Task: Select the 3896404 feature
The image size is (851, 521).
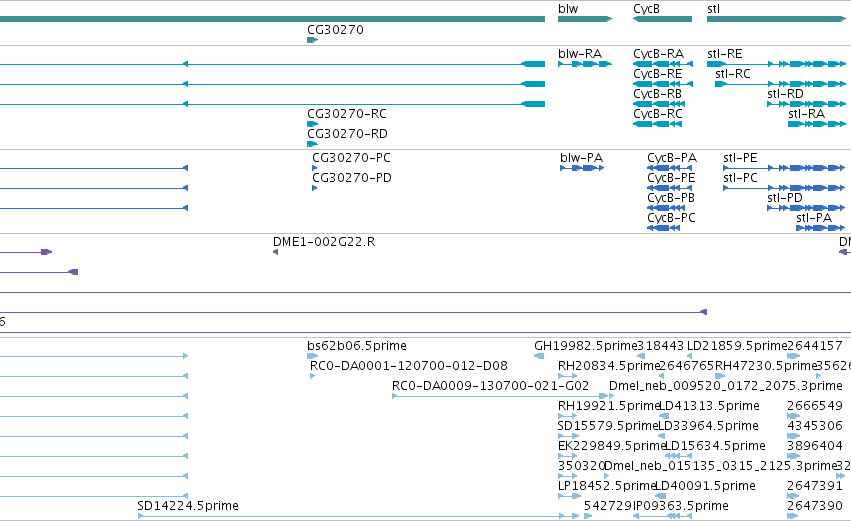Action: click(793, 456)
